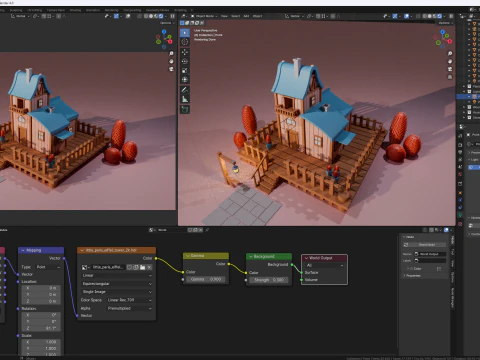Switch to the Texture Paint workspace tab
Image resolution: width=480 pixels, height=360 pixels.
point(56,10)
